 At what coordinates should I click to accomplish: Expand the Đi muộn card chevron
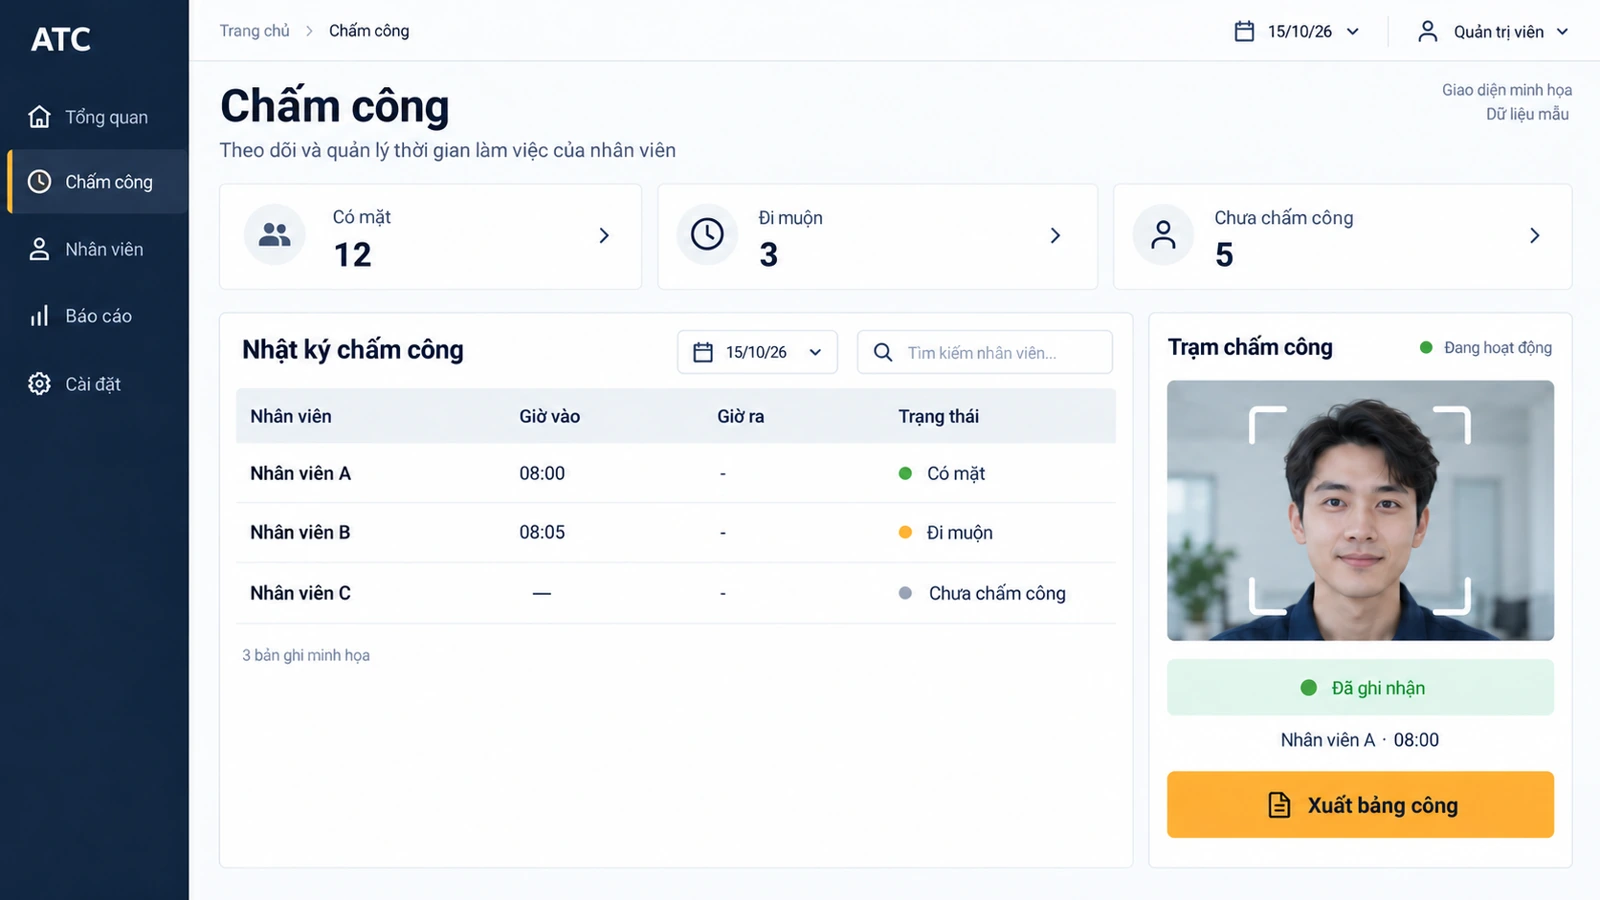pos(1055,235)
